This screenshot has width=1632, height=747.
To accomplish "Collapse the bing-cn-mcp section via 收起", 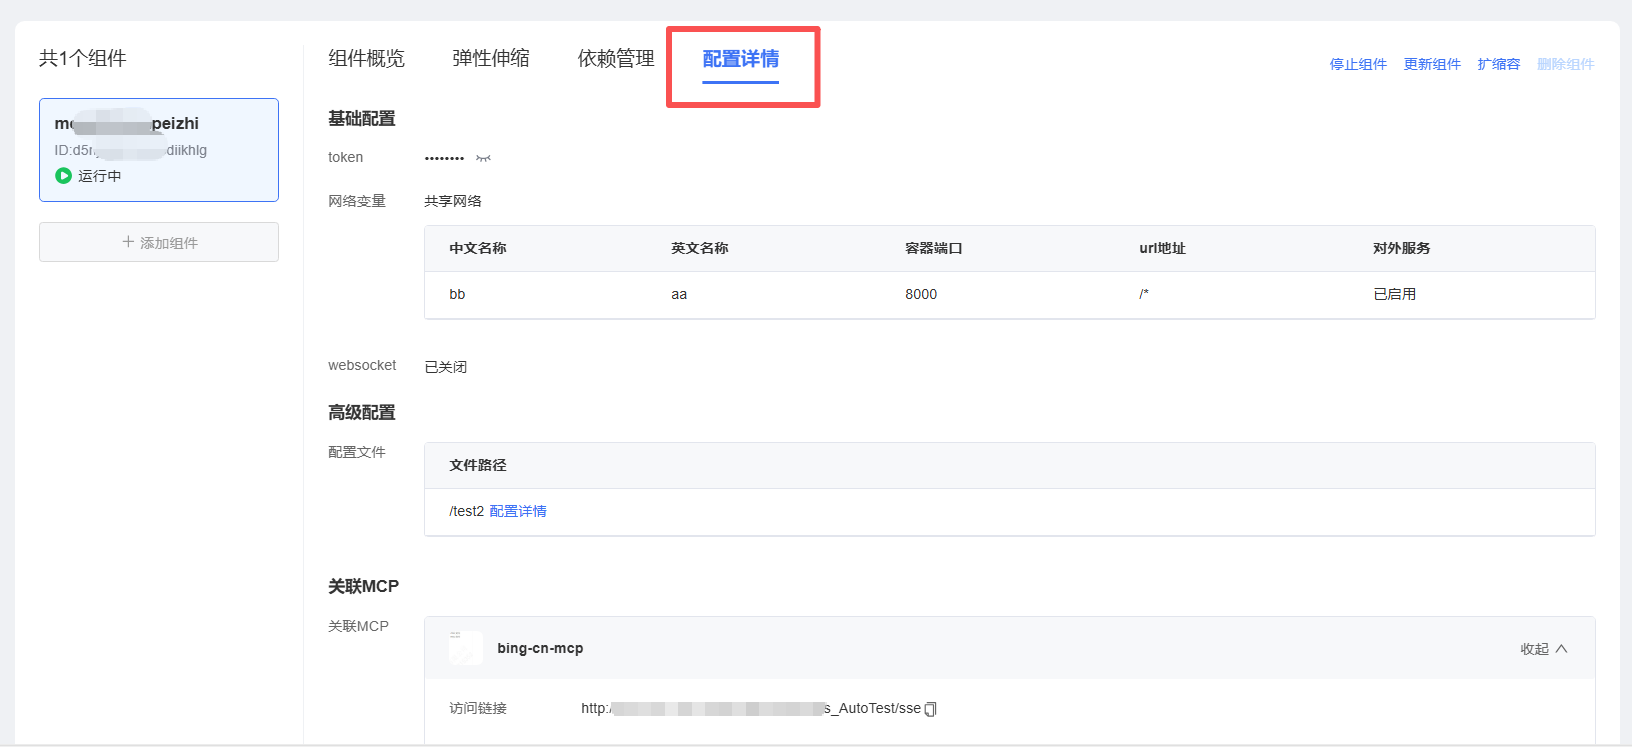I will (1543, 649).
